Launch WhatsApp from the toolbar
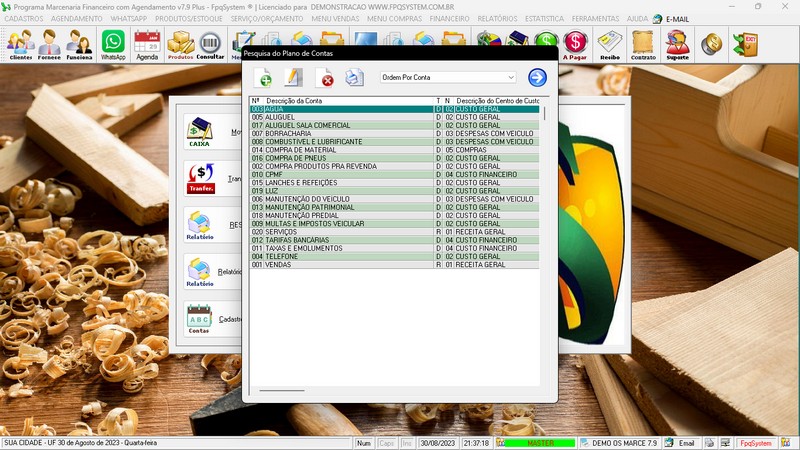 [x=113, y=44]
